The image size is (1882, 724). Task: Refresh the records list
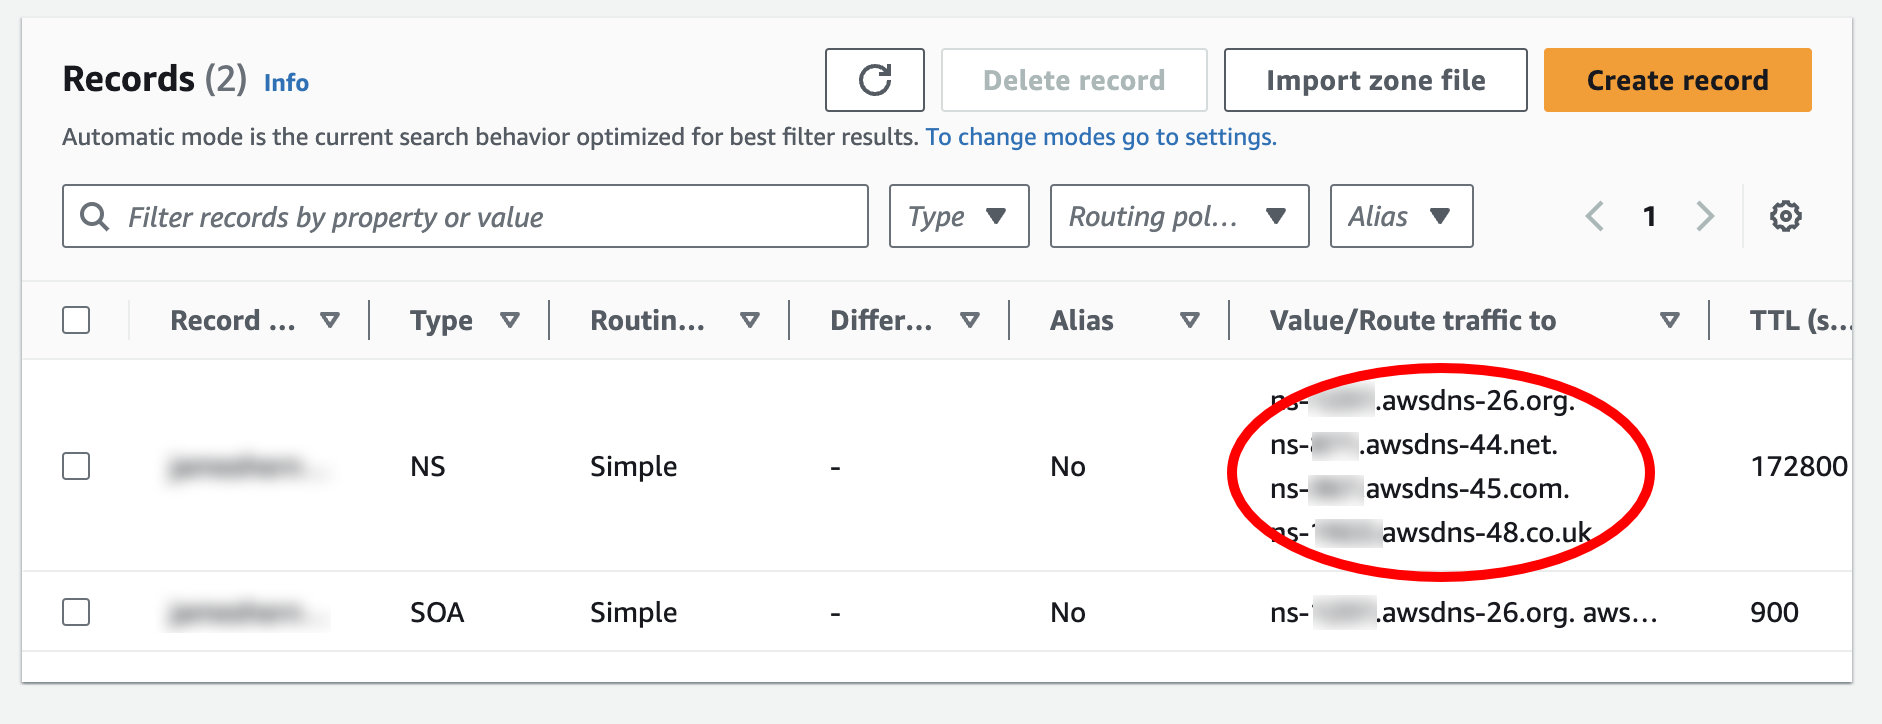874,80
